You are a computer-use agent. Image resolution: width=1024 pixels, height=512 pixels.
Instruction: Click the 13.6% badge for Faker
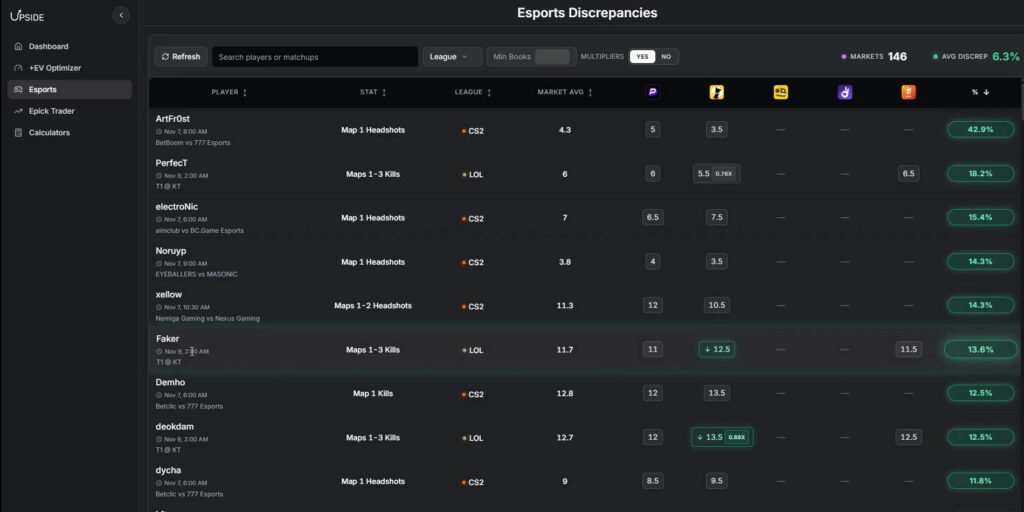pyautogui.click(x=980, y=349)
